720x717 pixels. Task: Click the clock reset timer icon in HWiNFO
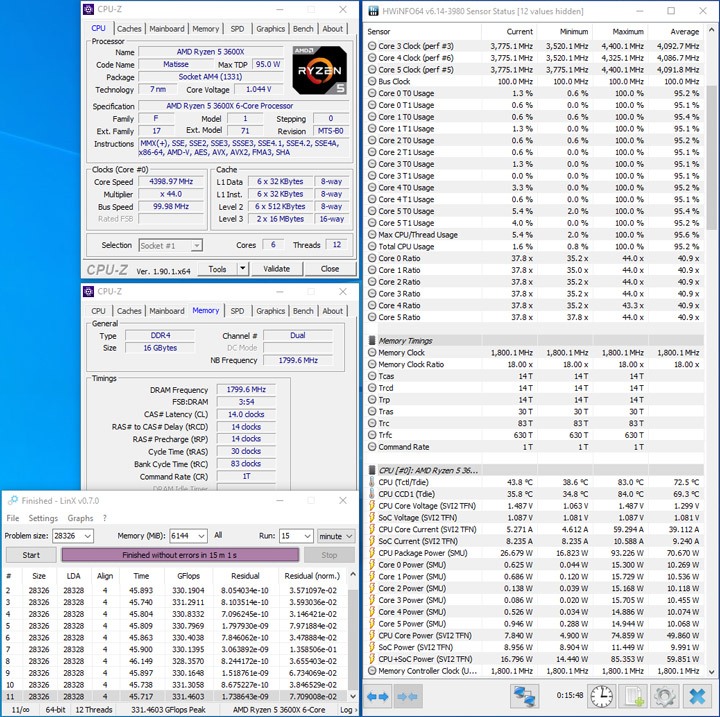[602, 696]
